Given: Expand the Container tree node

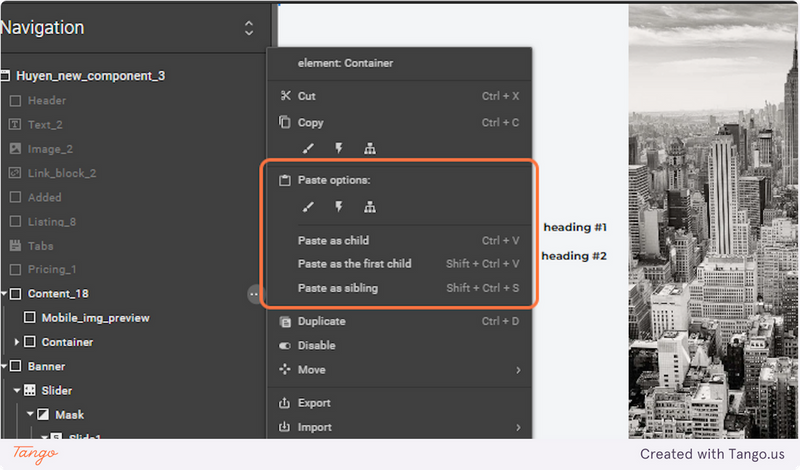Looking at the screenshot, I should tap(17, 342).
